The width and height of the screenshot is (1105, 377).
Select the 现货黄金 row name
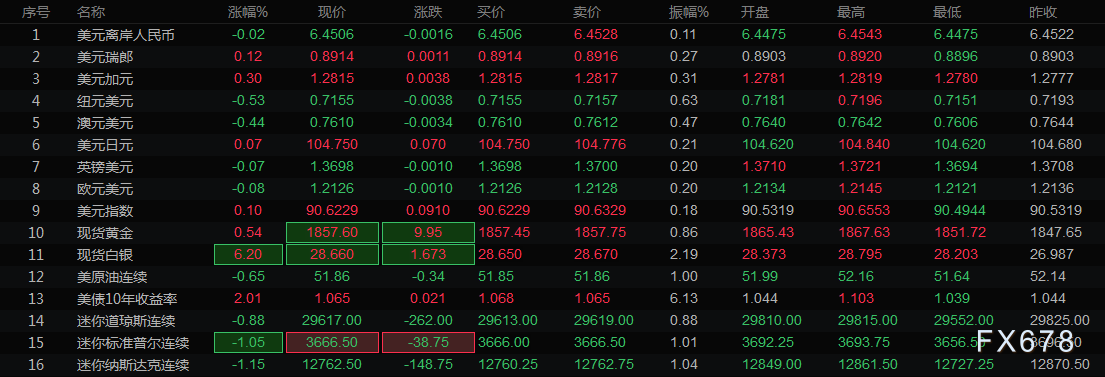pos(104,233)
